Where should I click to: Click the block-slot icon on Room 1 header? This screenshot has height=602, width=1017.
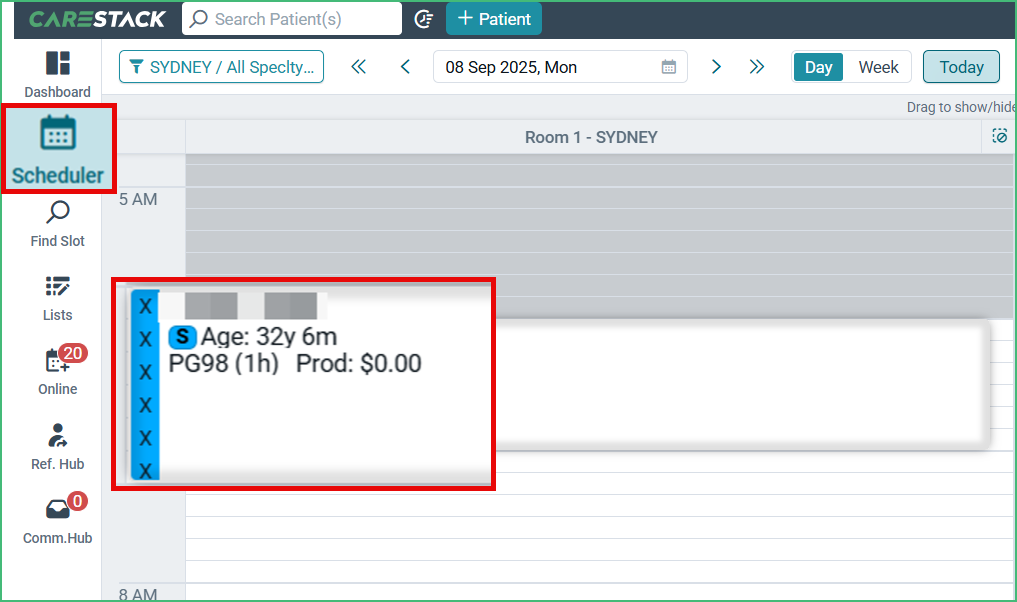[999, 136]
